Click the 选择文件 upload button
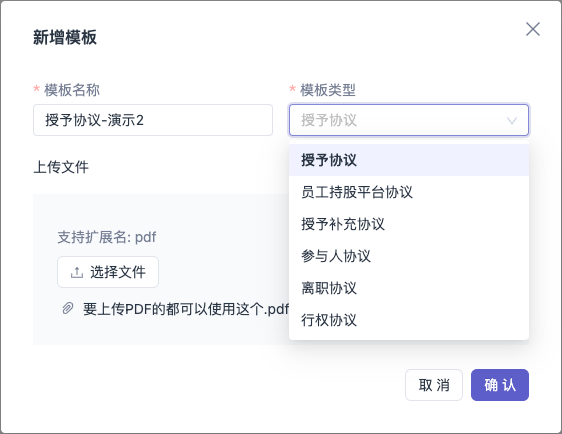This screenshot has height=434, width=562. coord(108,272)
